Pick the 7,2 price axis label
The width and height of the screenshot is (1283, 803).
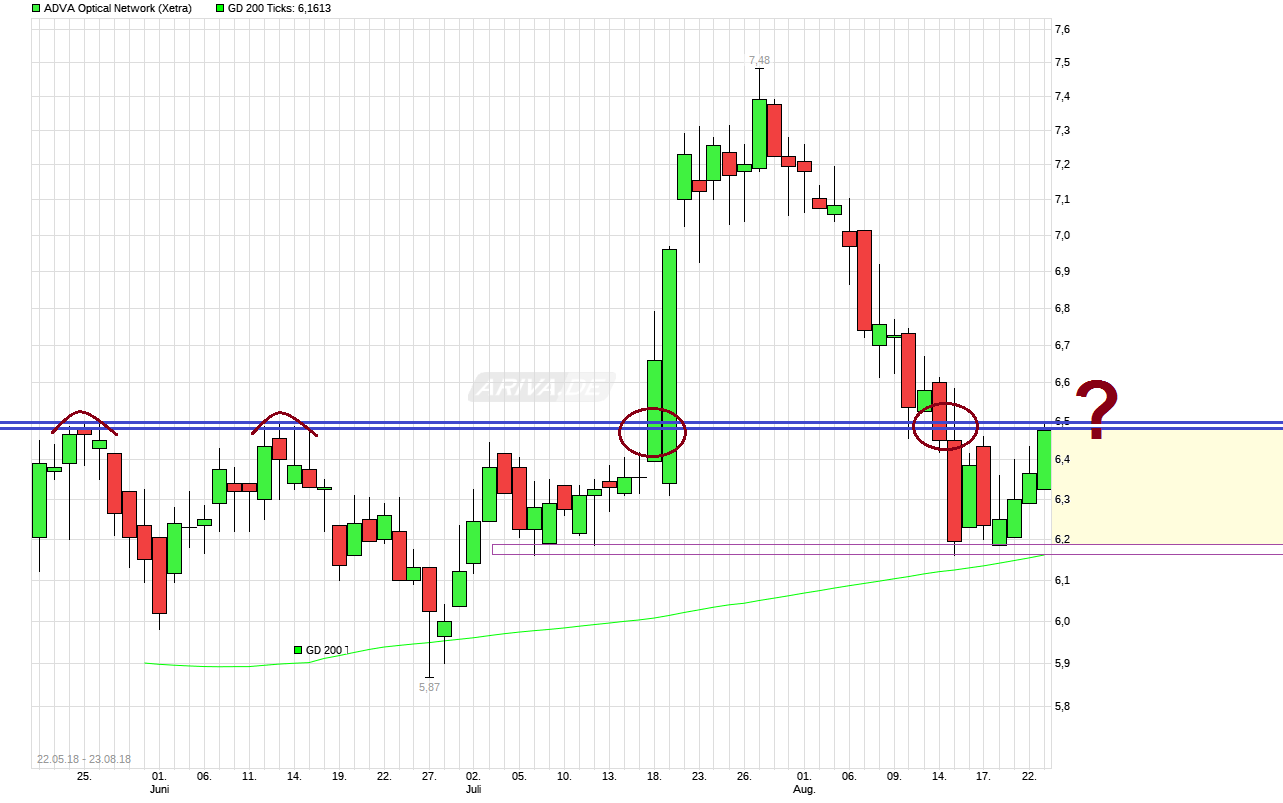tap(1062, 164)
